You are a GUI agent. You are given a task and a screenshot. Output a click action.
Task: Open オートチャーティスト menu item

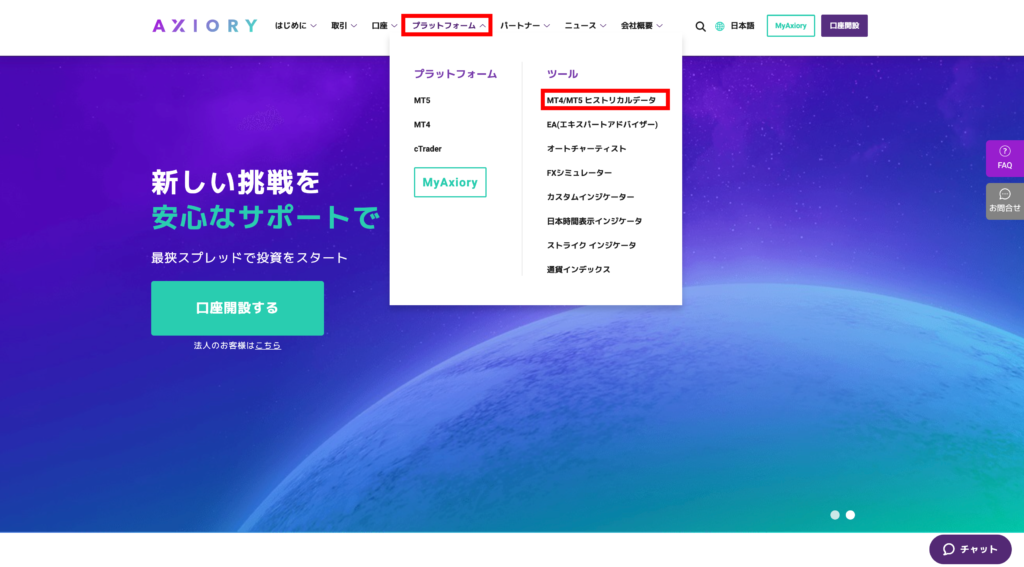586,148
